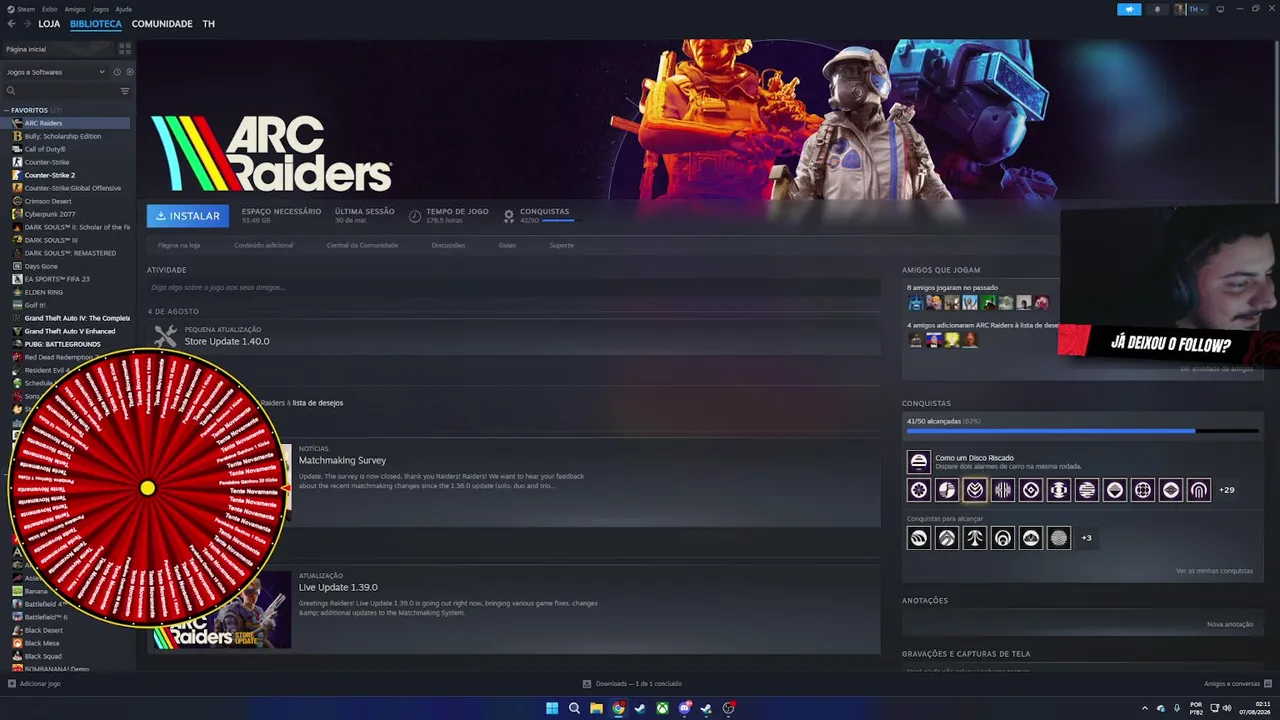Select Crimson Desert in the library

coord(66,201)
